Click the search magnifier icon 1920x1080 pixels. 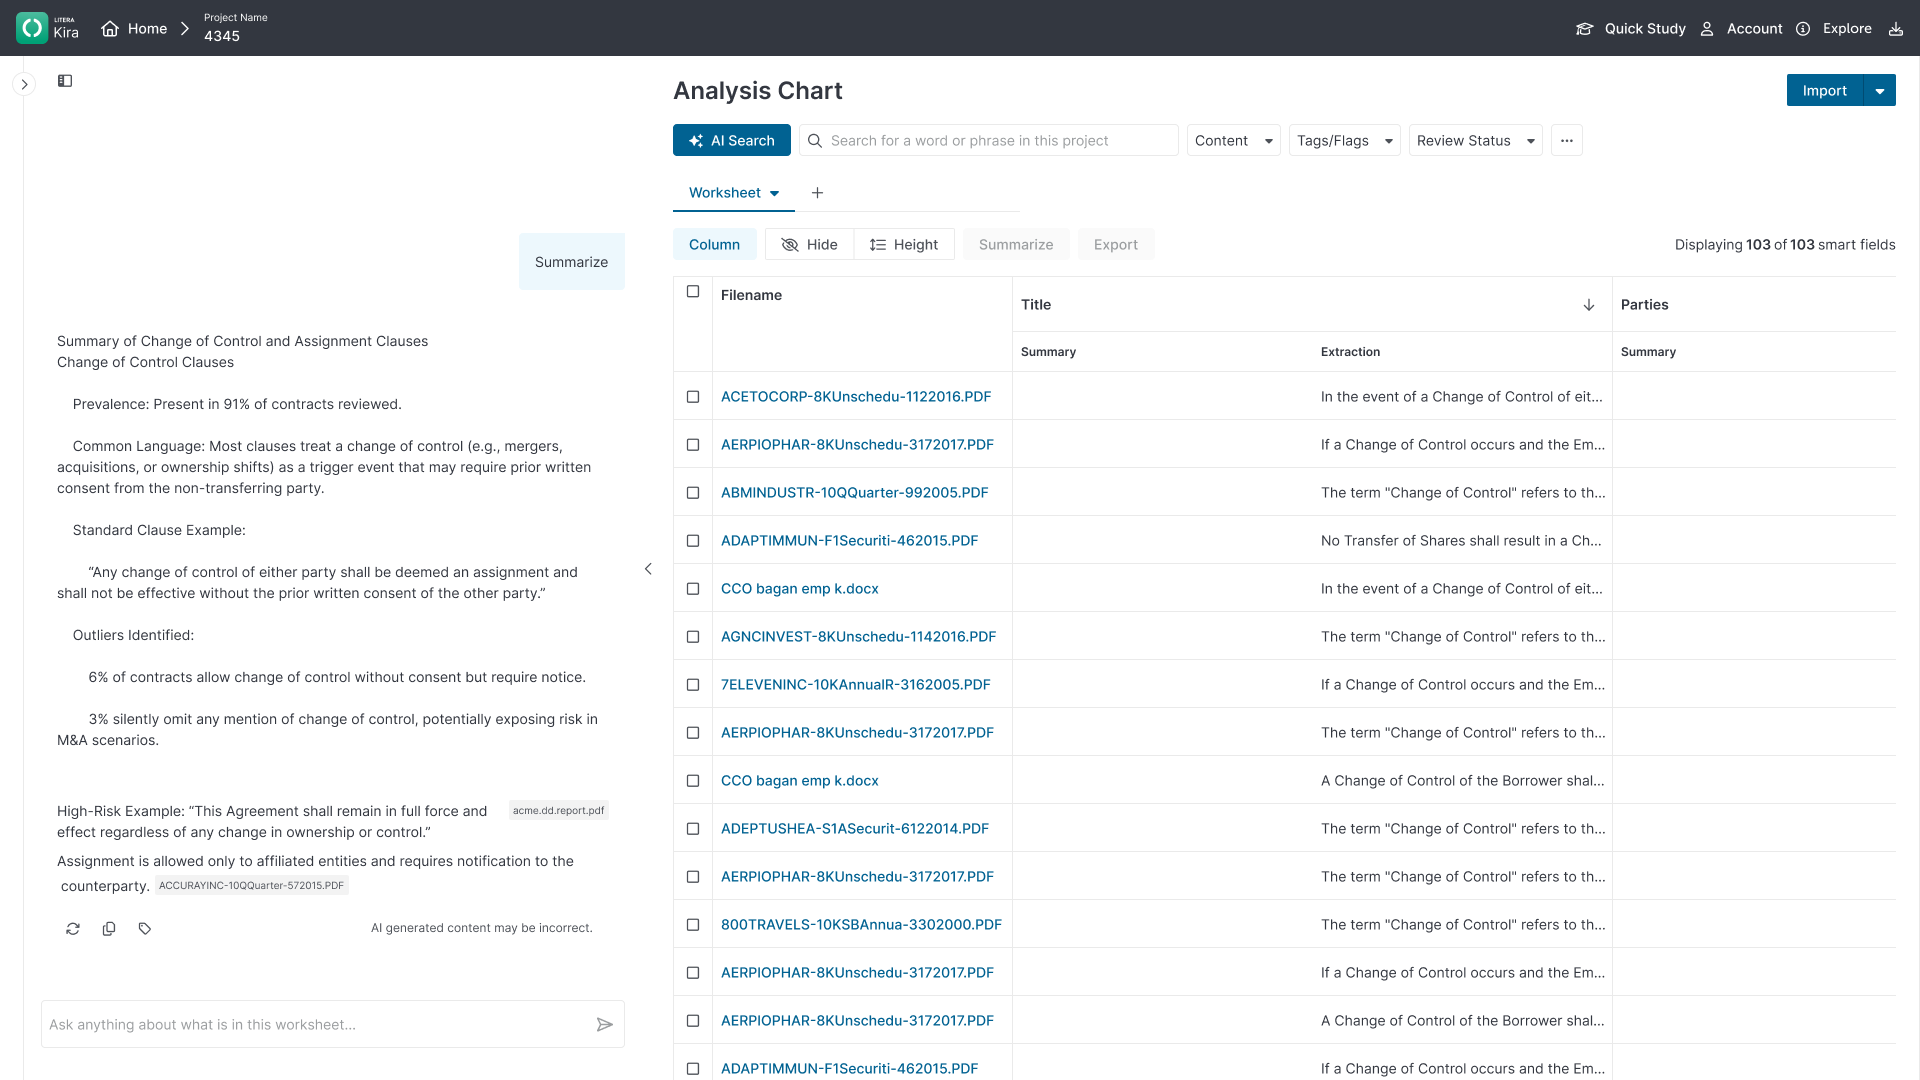coord(815,141)
